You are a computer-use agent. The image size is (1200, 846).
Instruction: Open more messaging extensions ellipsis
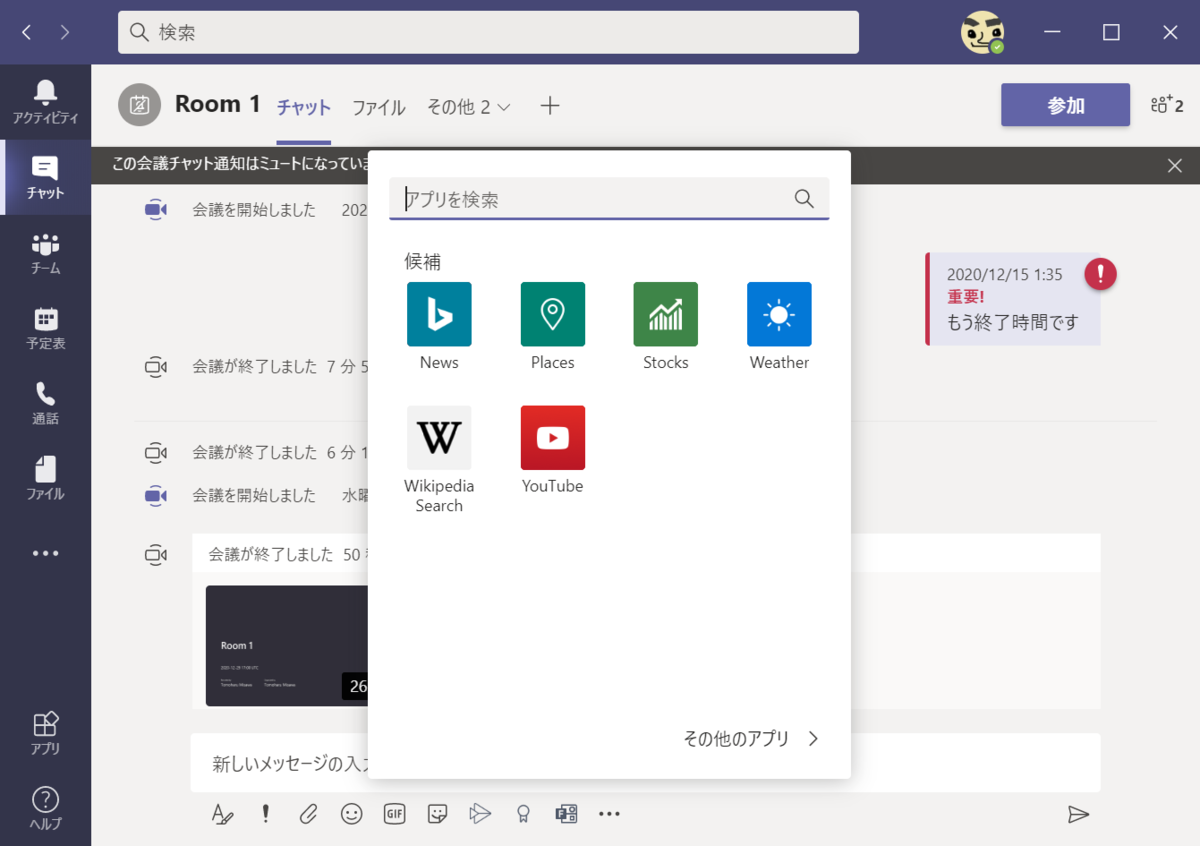coord(609,814)
